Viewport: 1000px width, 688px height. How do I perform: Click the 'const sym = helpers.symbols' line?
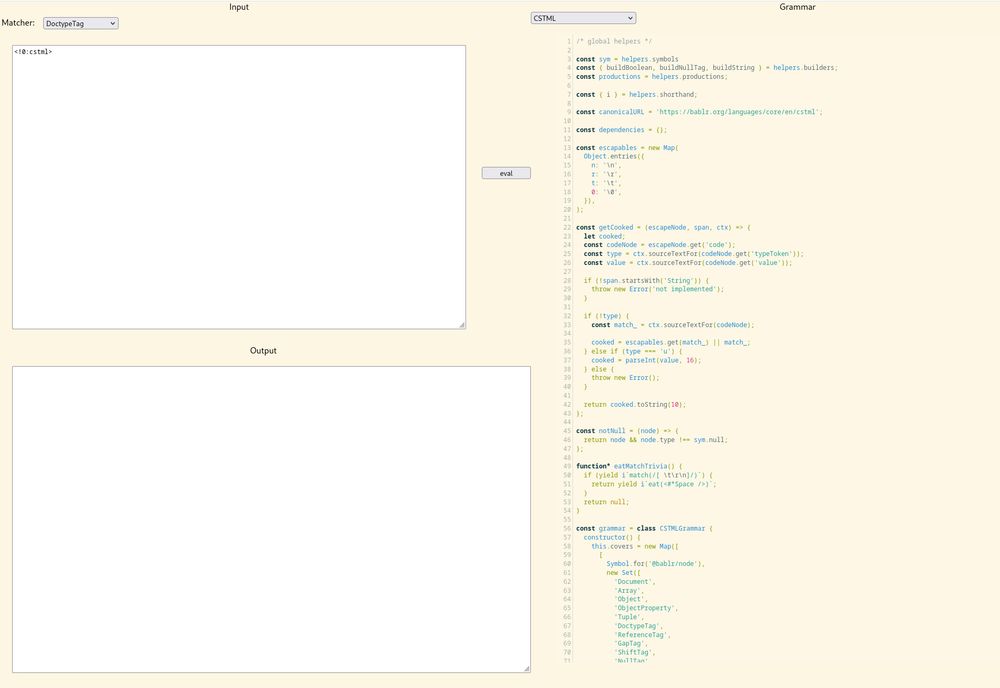pos(627,59)
